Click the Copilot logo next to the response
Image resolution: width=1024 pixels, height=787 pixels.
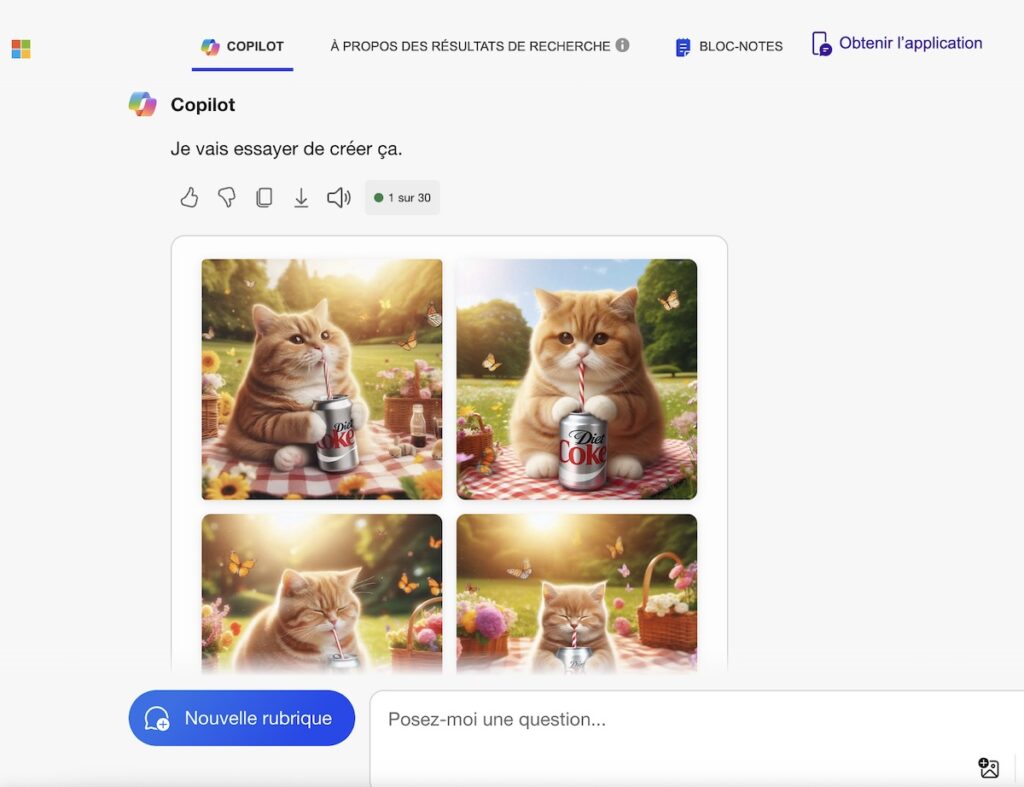pos(141,104)
